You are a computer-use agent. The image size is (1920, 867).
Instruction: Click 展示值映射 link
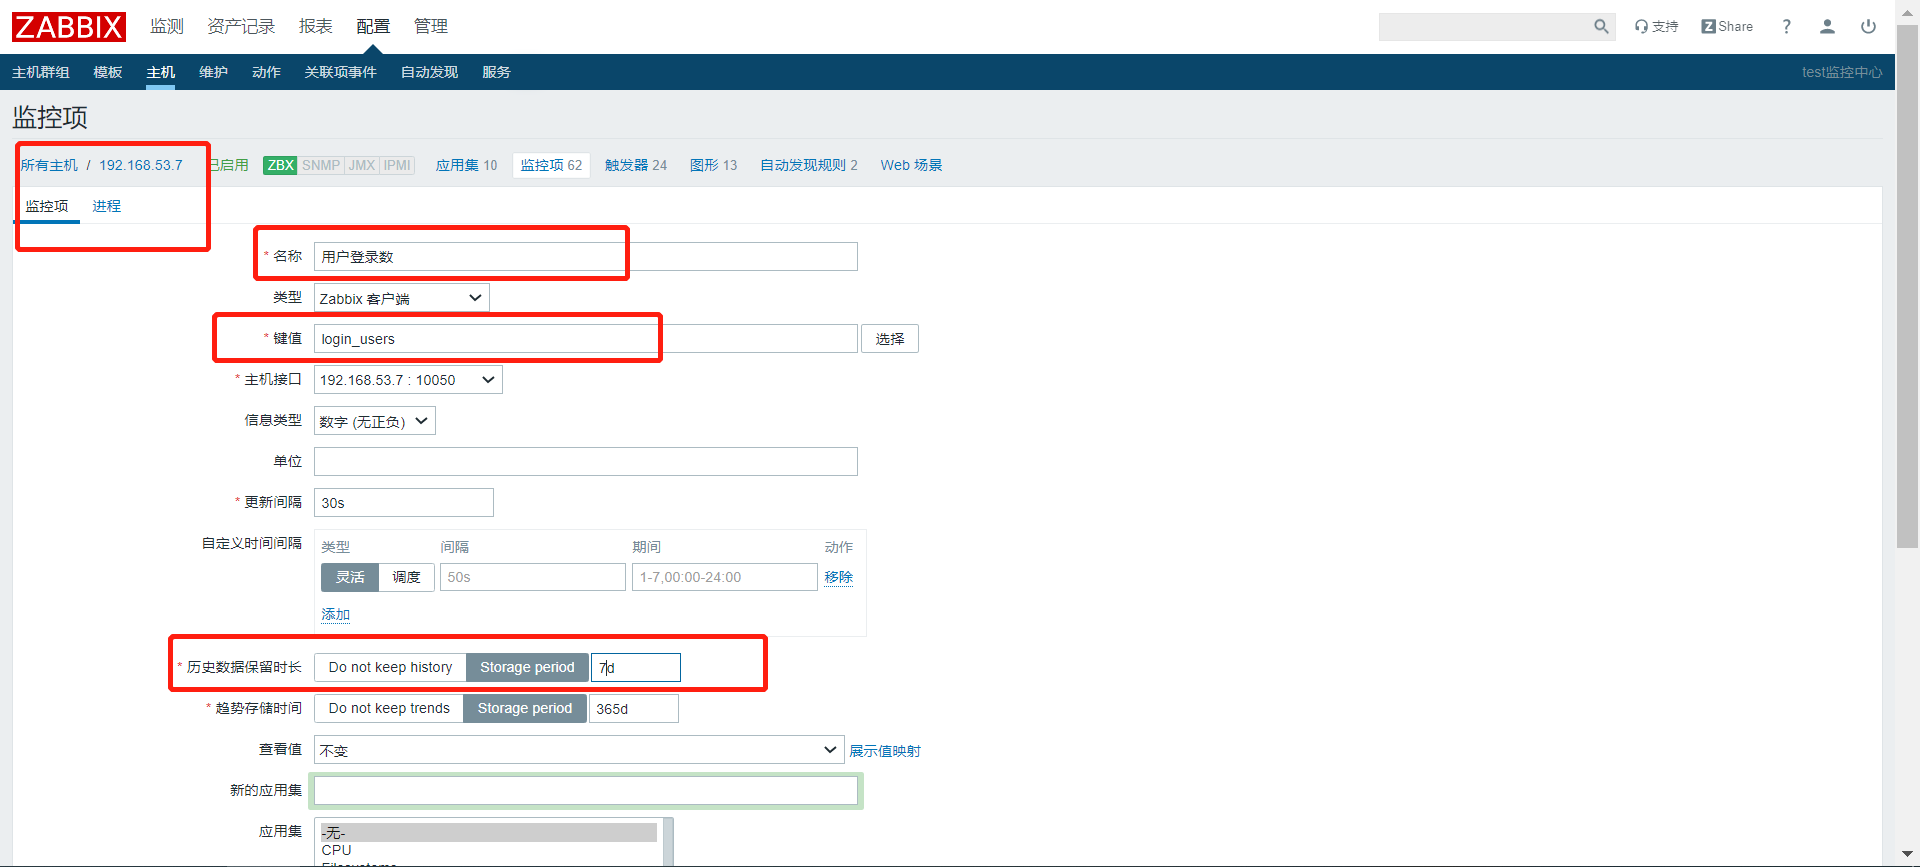pos(885,751)
